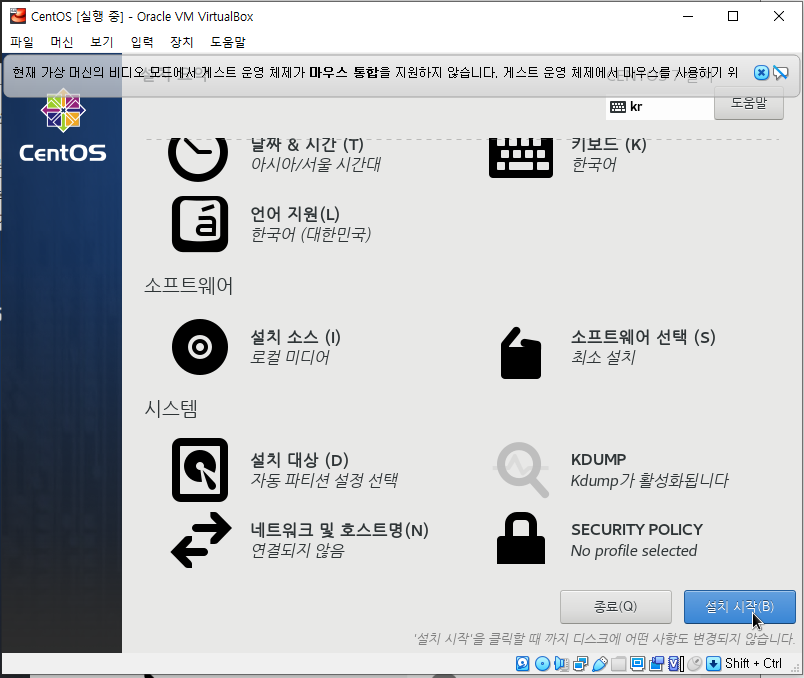
Task: Click the recording status bar icon
Action: point(656,664)
